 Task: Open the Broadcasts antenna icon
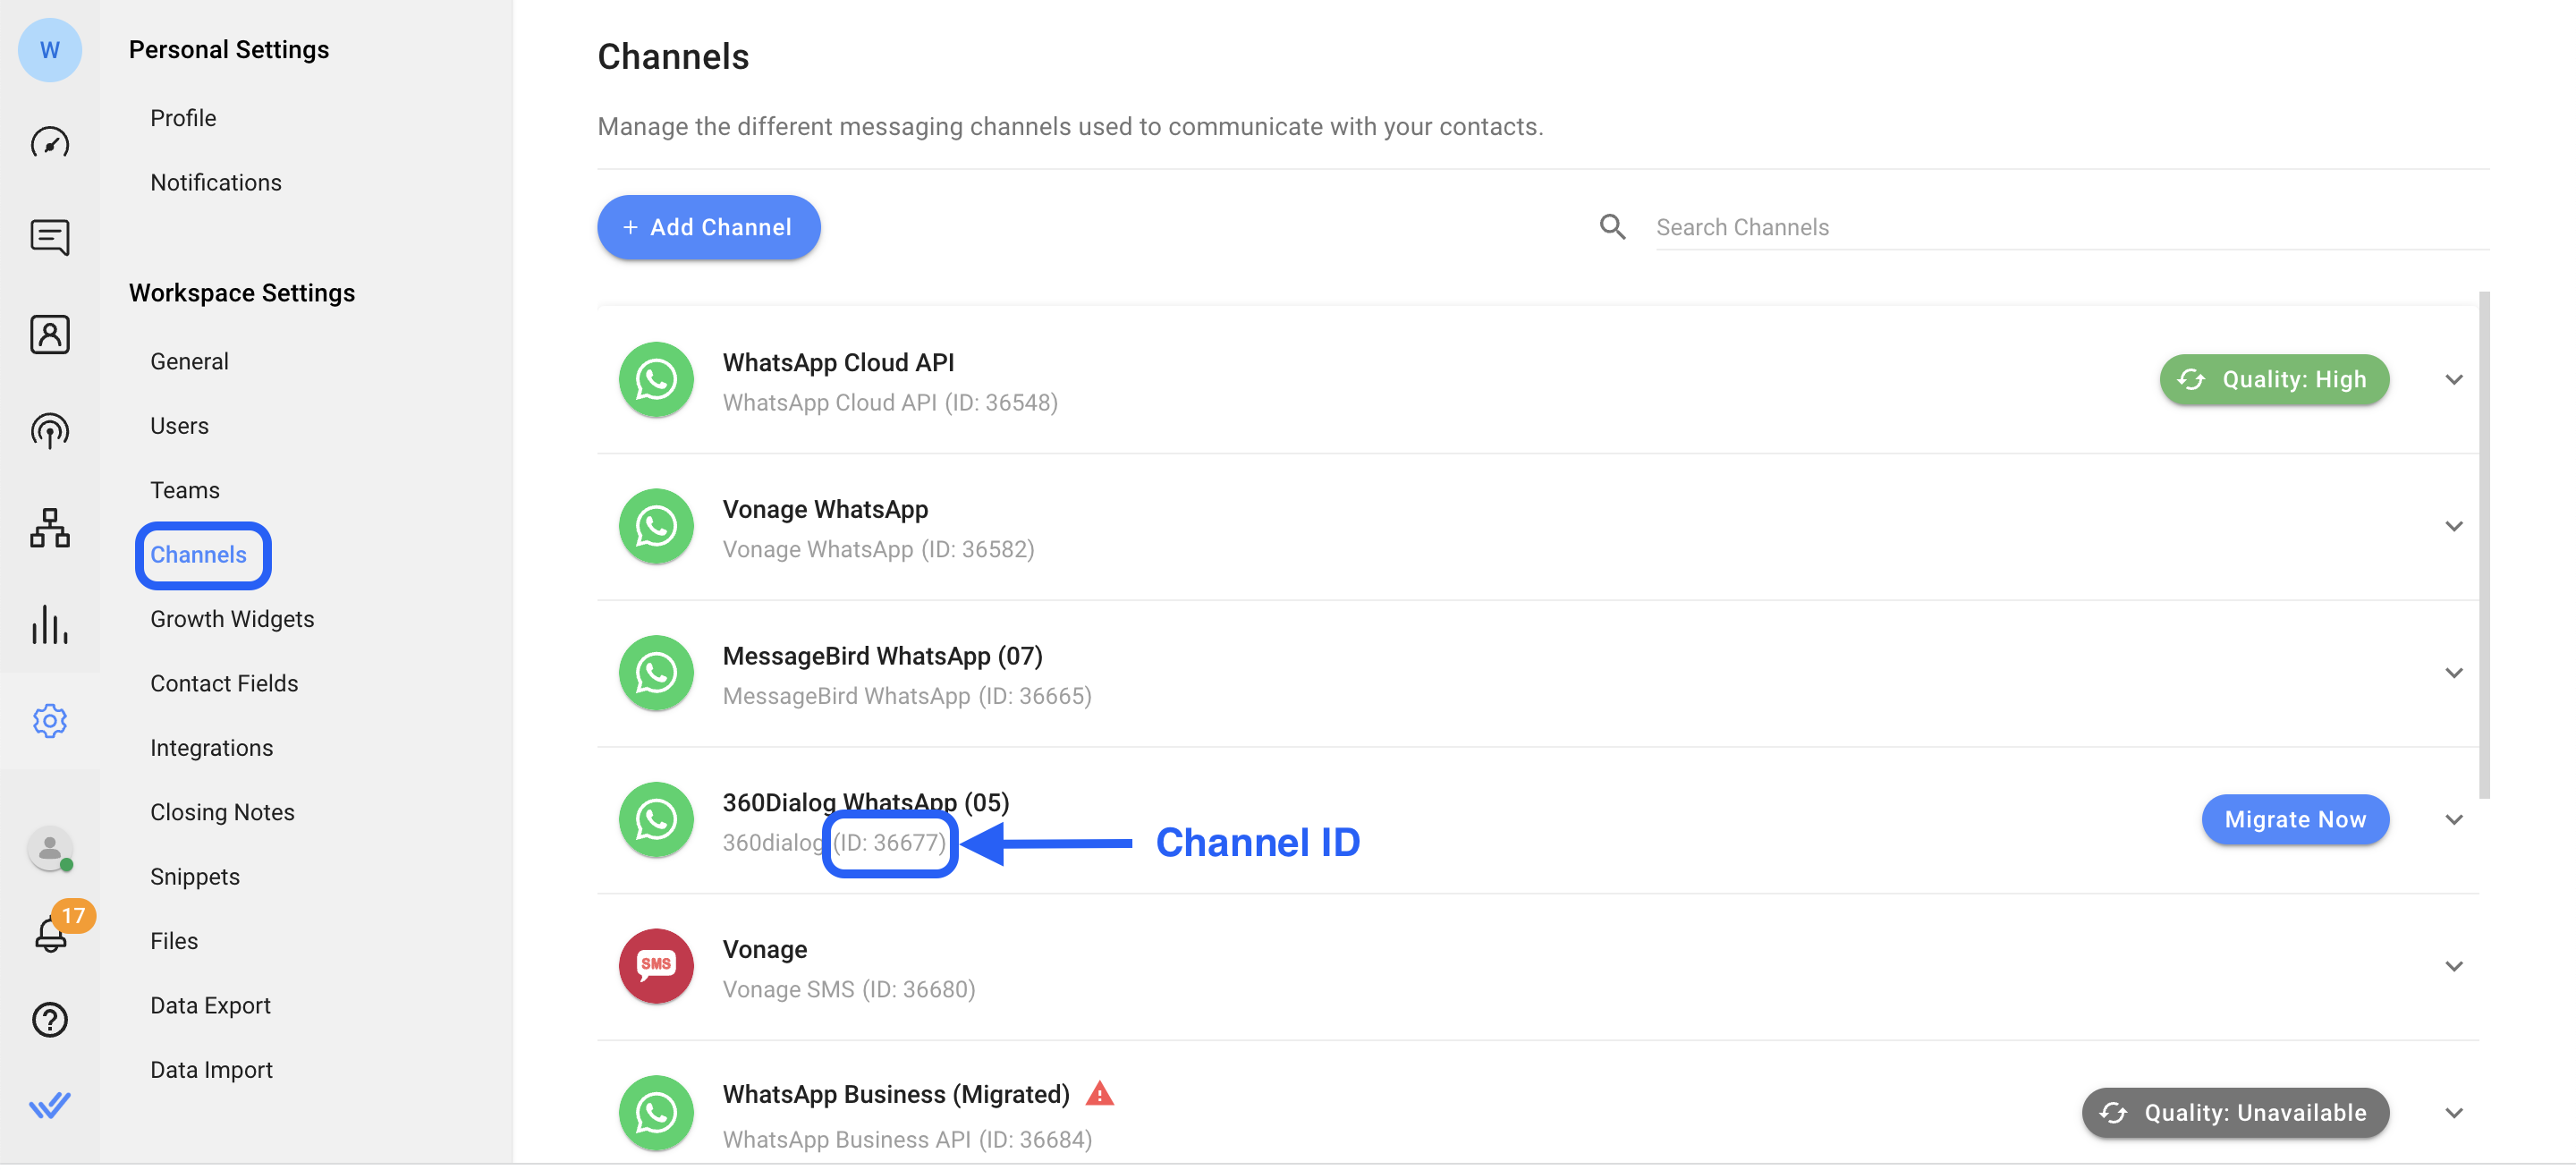(x=49, y=432)
